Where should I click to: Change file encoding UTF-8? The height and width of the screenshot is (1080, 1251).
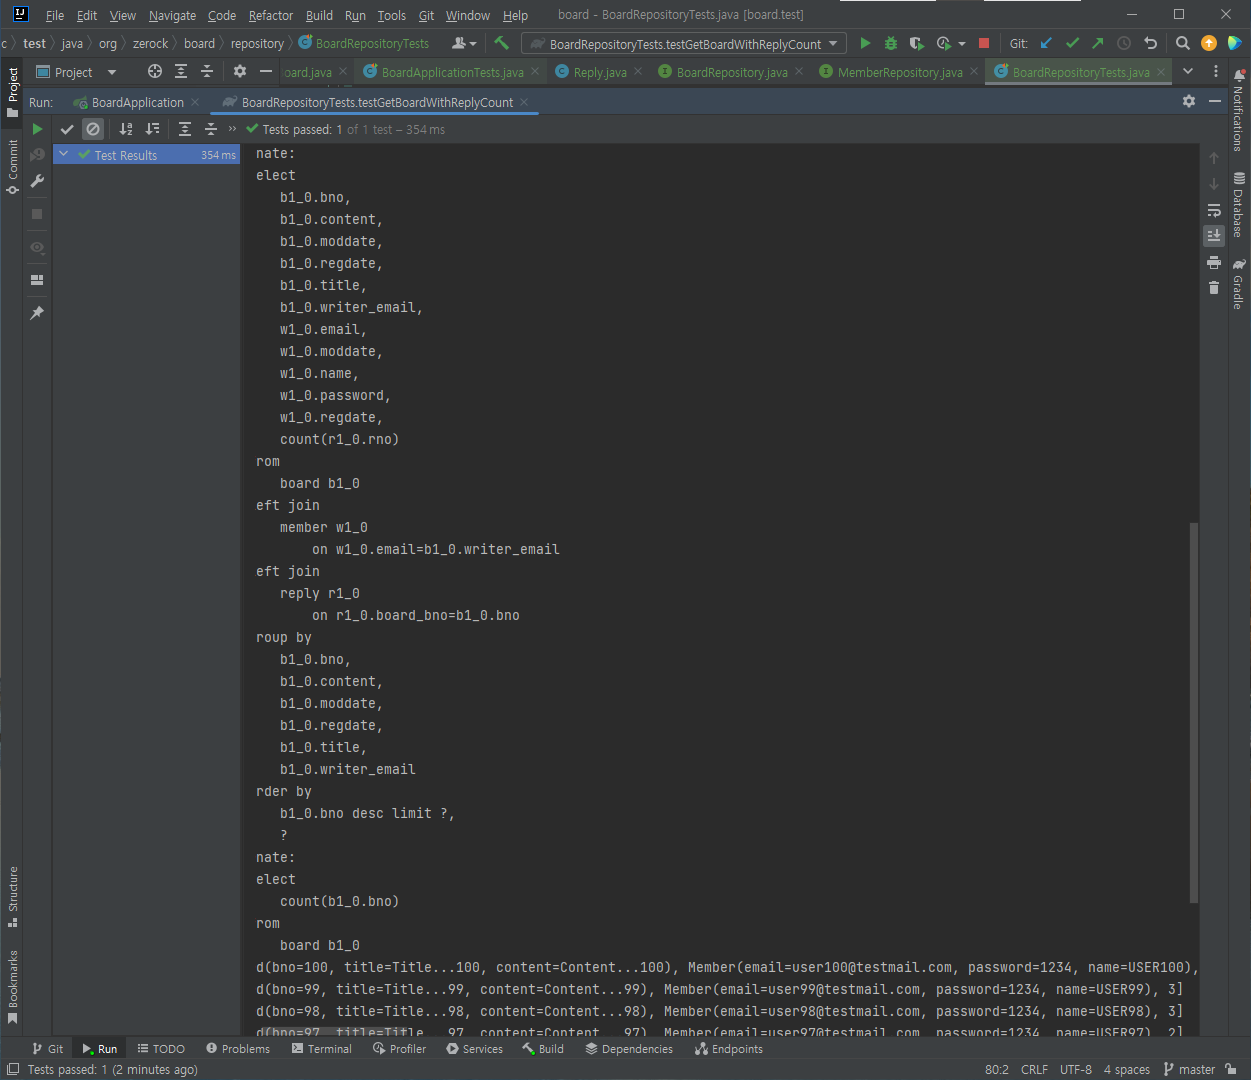(1076, 1069)
